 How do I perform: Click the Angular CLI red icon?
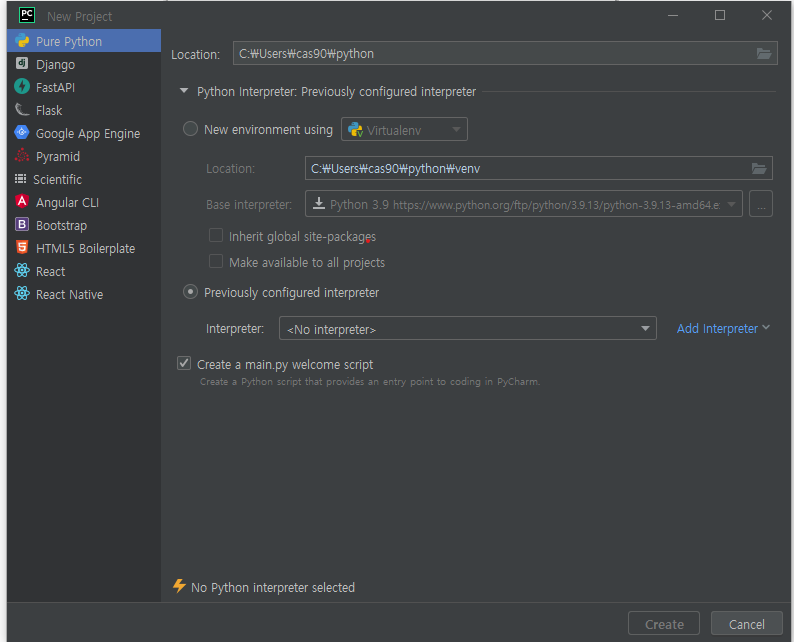[x=22, y=202]
